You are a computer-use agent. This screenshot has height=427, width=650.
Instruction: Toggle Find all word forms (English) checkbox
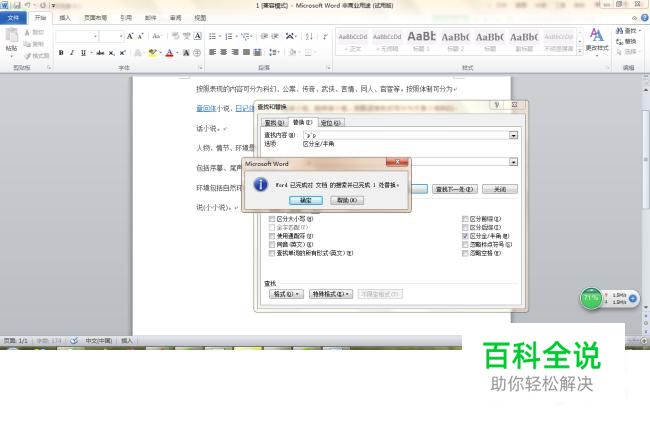pos(272,253)
